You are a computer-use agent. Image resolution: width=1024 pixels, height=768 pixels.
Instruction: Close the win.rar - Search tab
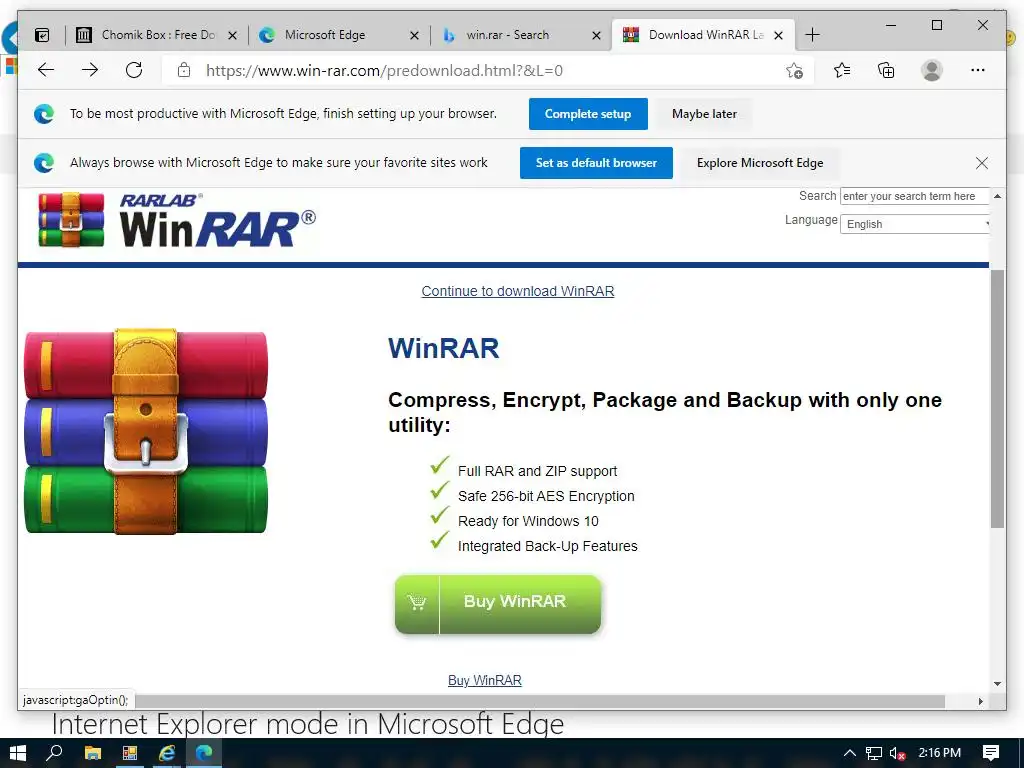click(596, 35)
